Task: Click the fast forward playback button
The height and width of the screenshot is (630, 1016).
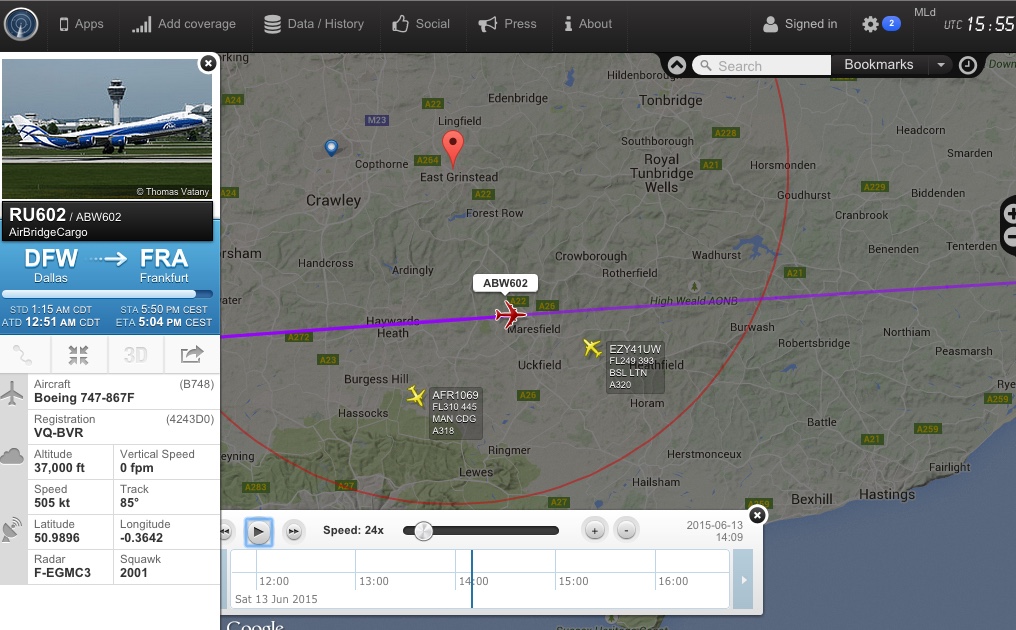Action: [x=294, y=531]
